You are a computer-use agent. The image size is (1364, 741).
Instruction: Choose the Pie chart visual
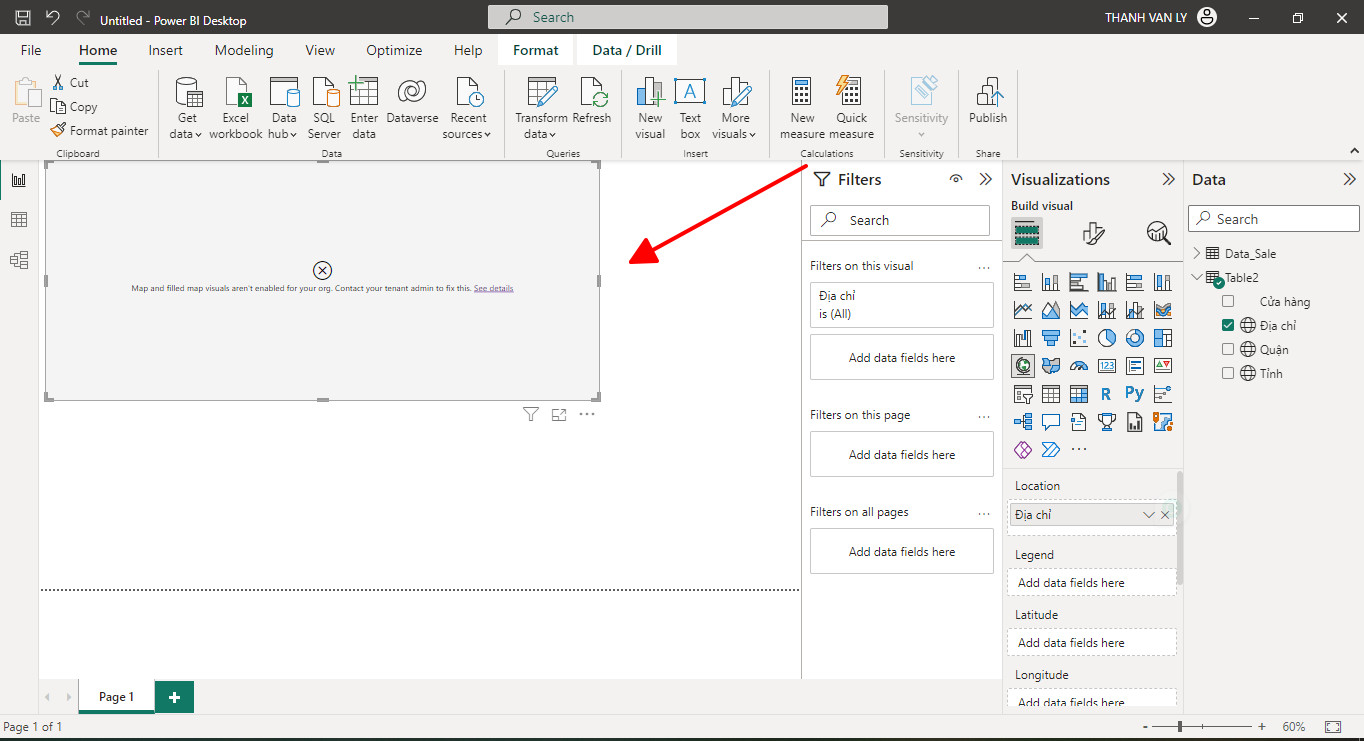click(x=1106, y=338)
